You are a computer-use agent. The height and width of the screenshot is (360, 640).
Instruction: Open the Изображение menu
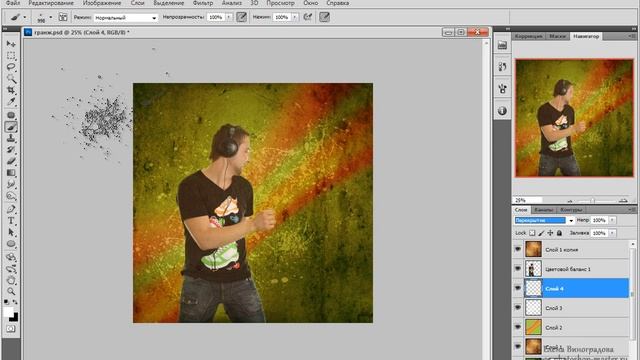click(x=102, y=3)
